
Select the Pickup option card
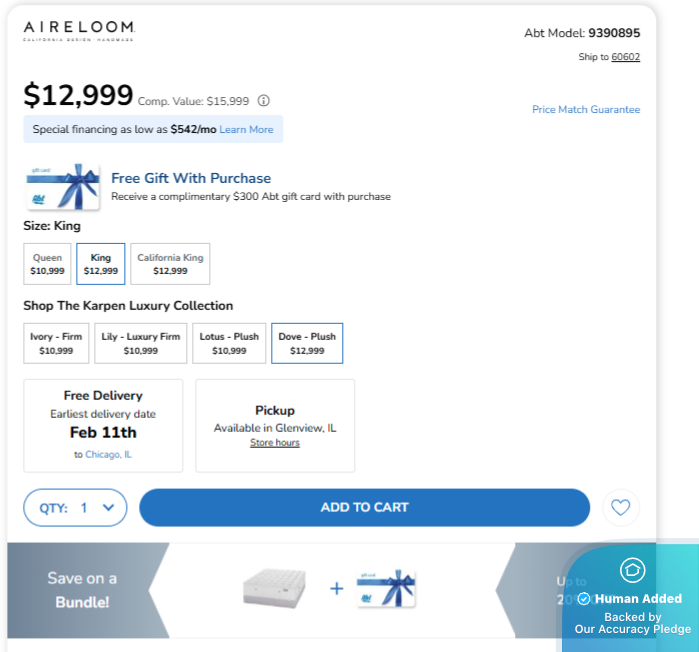pos(275,425)
